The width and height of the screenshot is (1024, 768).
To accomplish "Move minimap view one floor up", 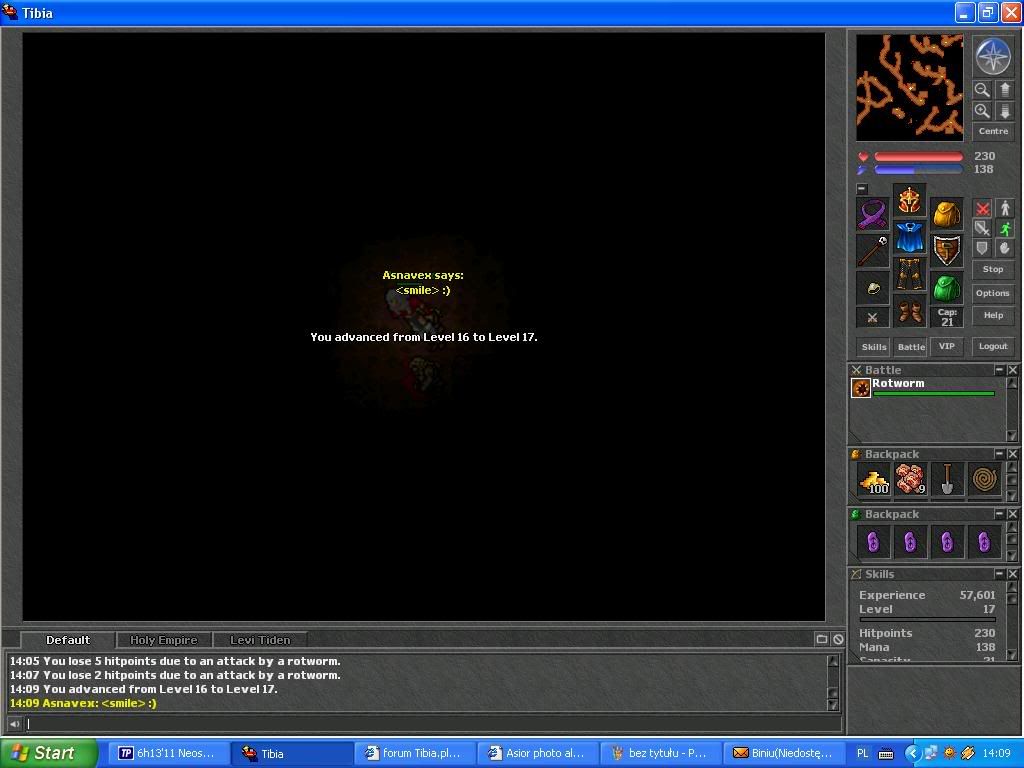I will pyautogui.click(x=1004, y=89).
